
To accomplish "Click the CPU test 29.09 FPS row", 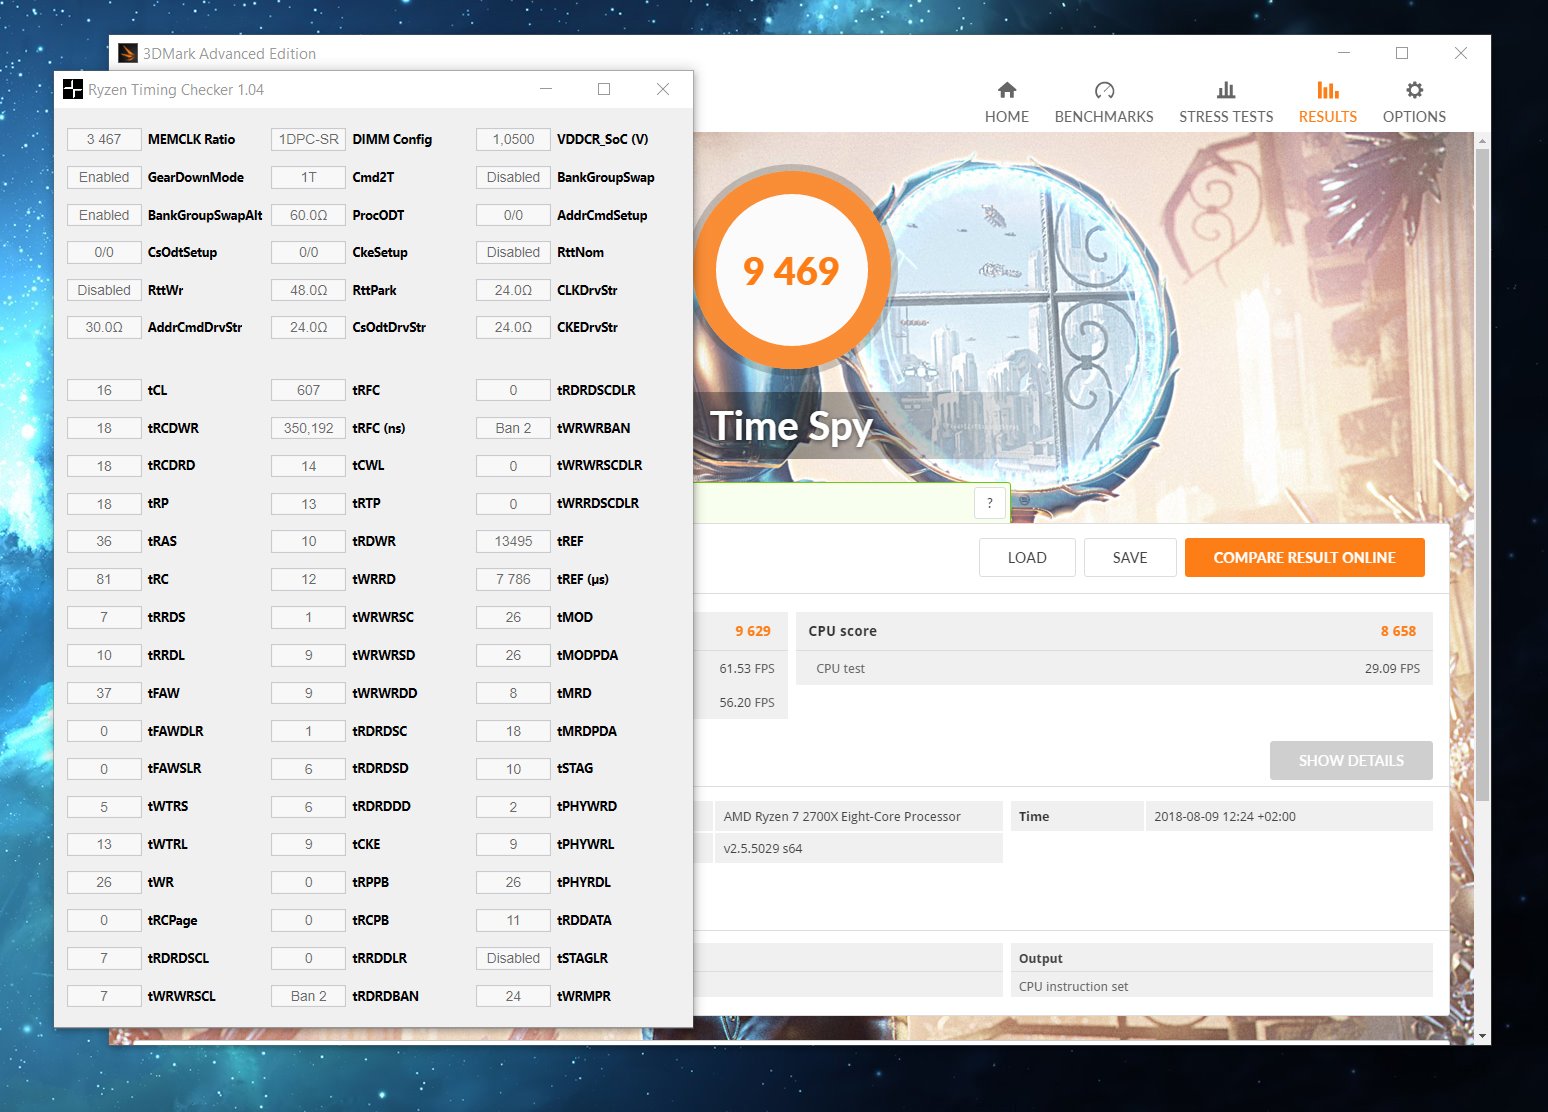I will (1114, 668).
